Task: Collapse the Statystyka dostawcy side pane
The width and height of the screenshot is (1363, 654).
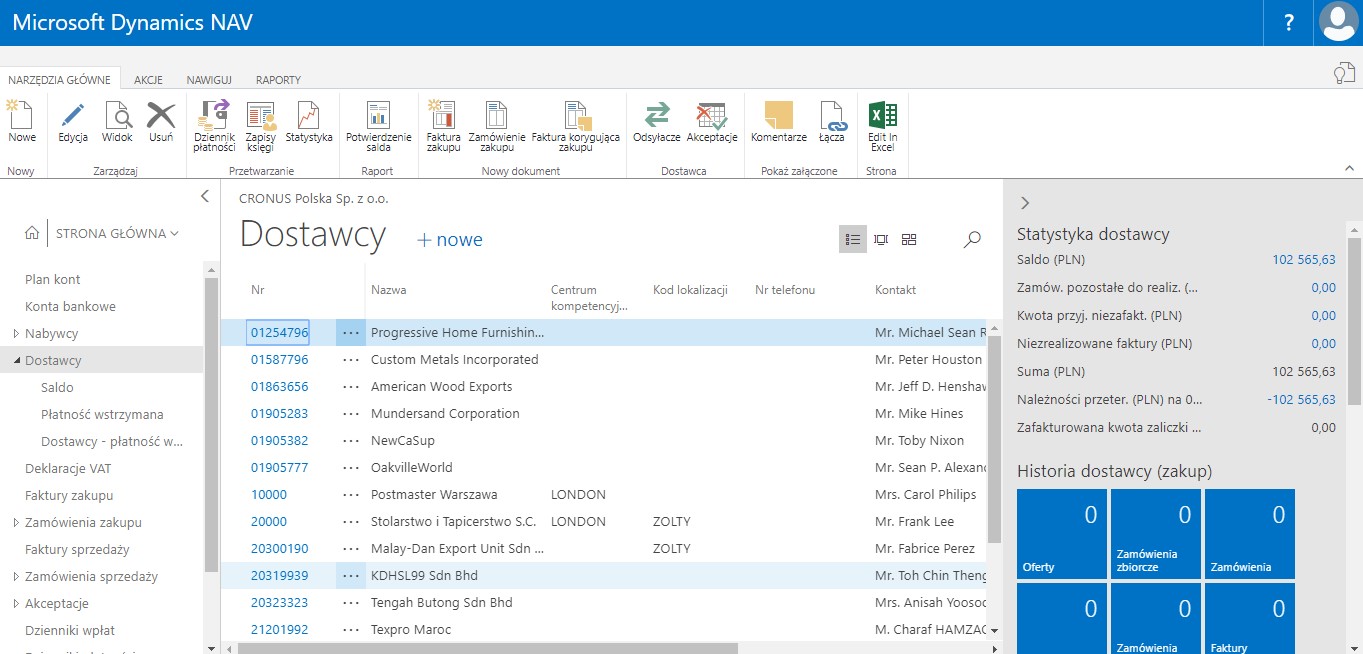Action: (1024, 201)
